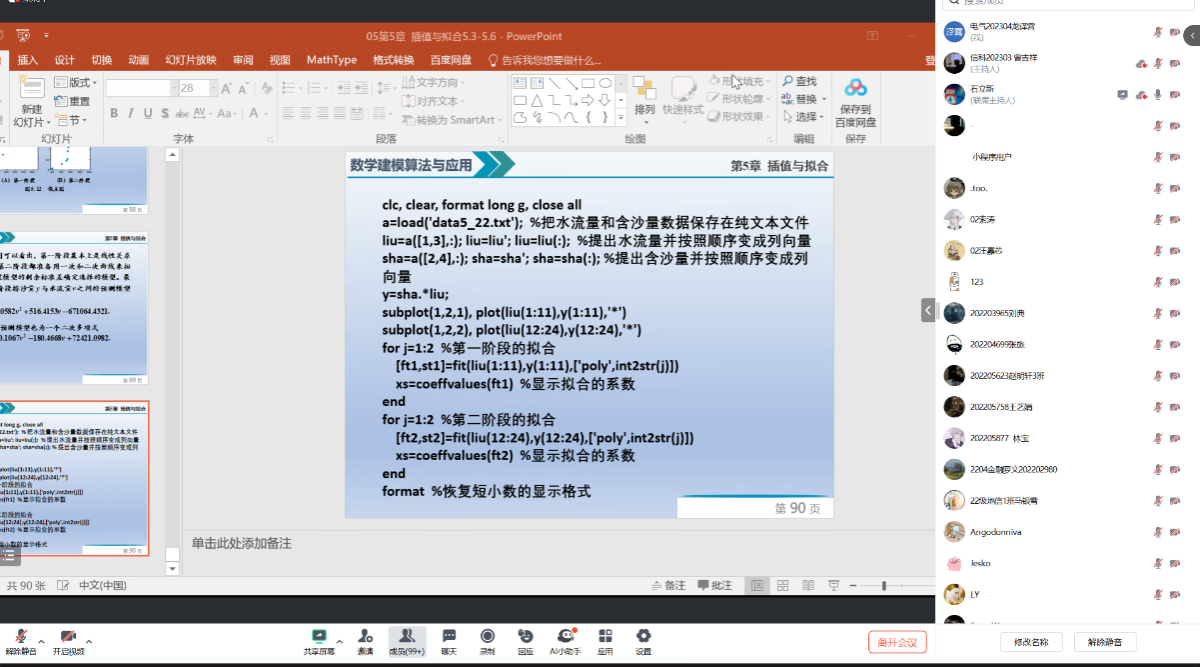
Task: Switch to Normal view in status bar
Action: [x=757, y=585]
